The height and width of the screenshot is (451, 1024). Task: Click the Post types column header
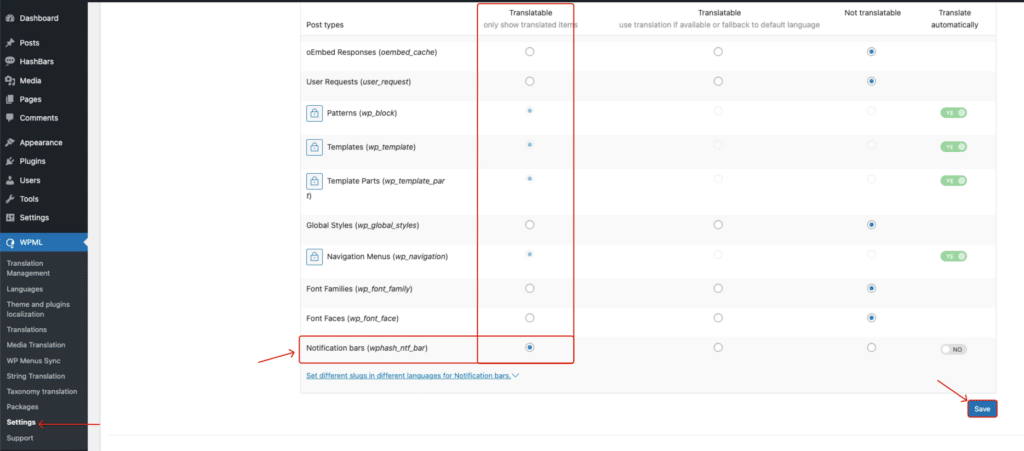[x=325, y=25]
